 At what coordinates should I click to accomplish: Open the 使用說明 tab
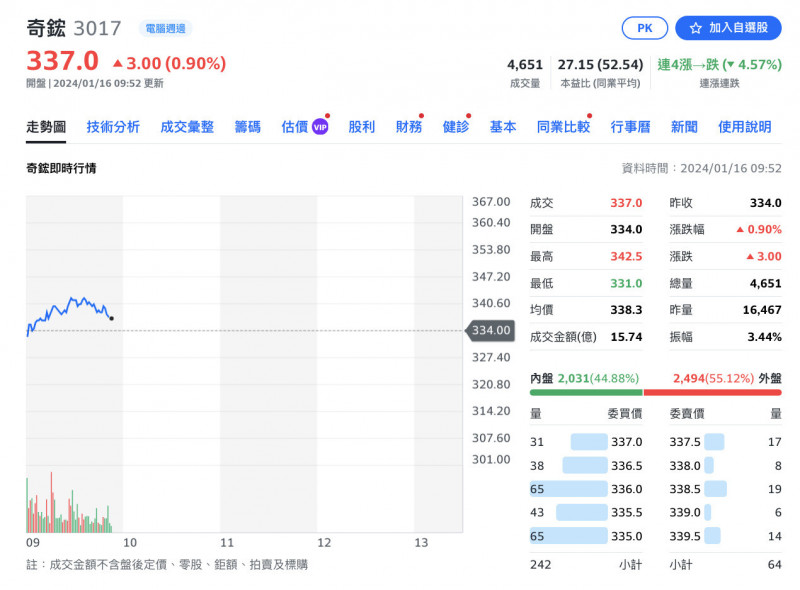(x=744, y=127)
